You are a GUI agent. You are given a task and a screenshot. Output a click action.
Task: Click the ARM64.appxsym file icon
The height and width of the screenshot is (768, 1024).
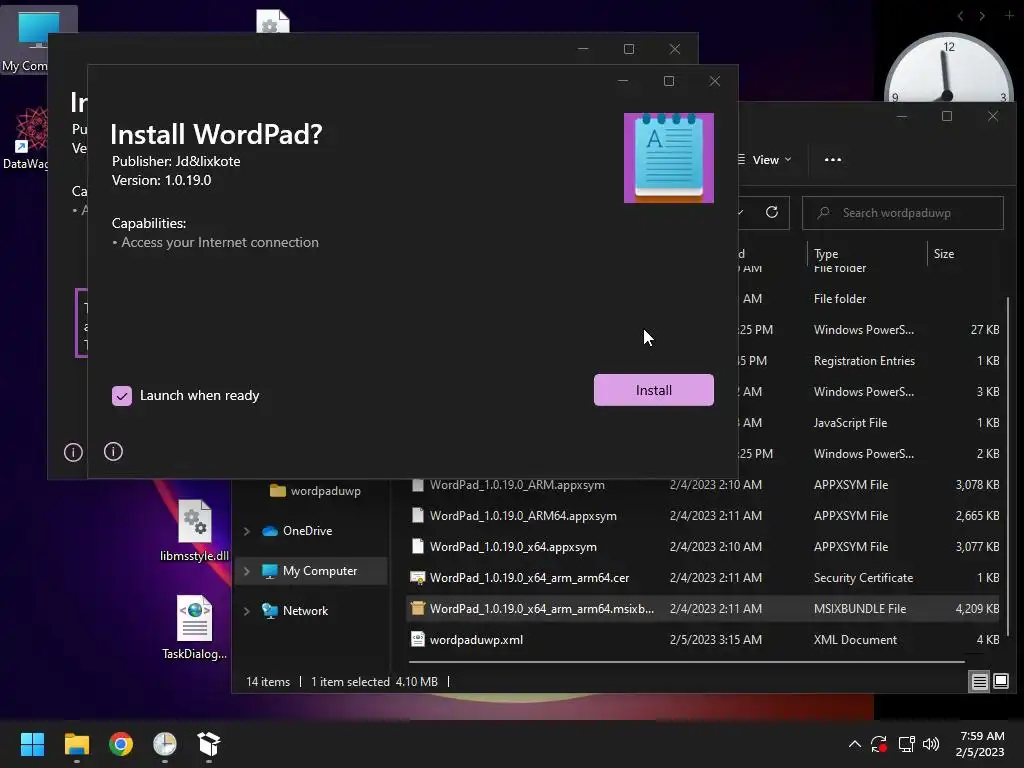417,515
